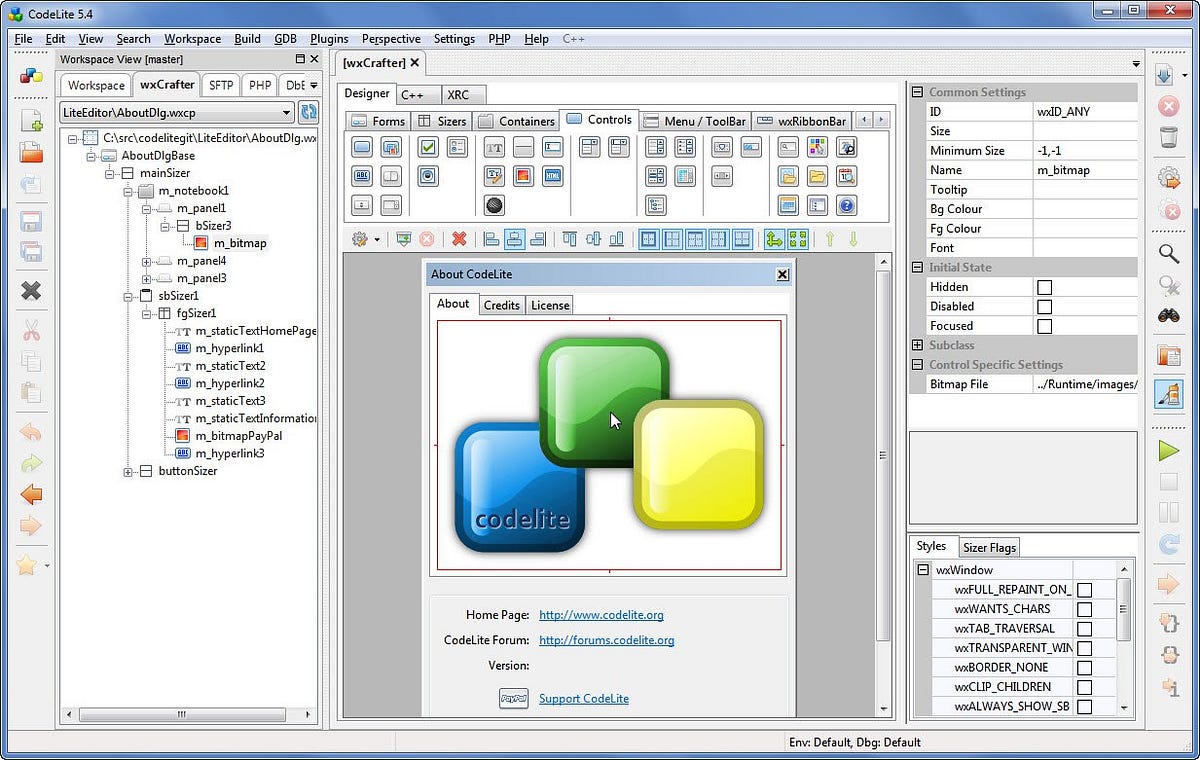Switch to the Sizer Flags tab
1200x760 pixels.
[988, 547]
